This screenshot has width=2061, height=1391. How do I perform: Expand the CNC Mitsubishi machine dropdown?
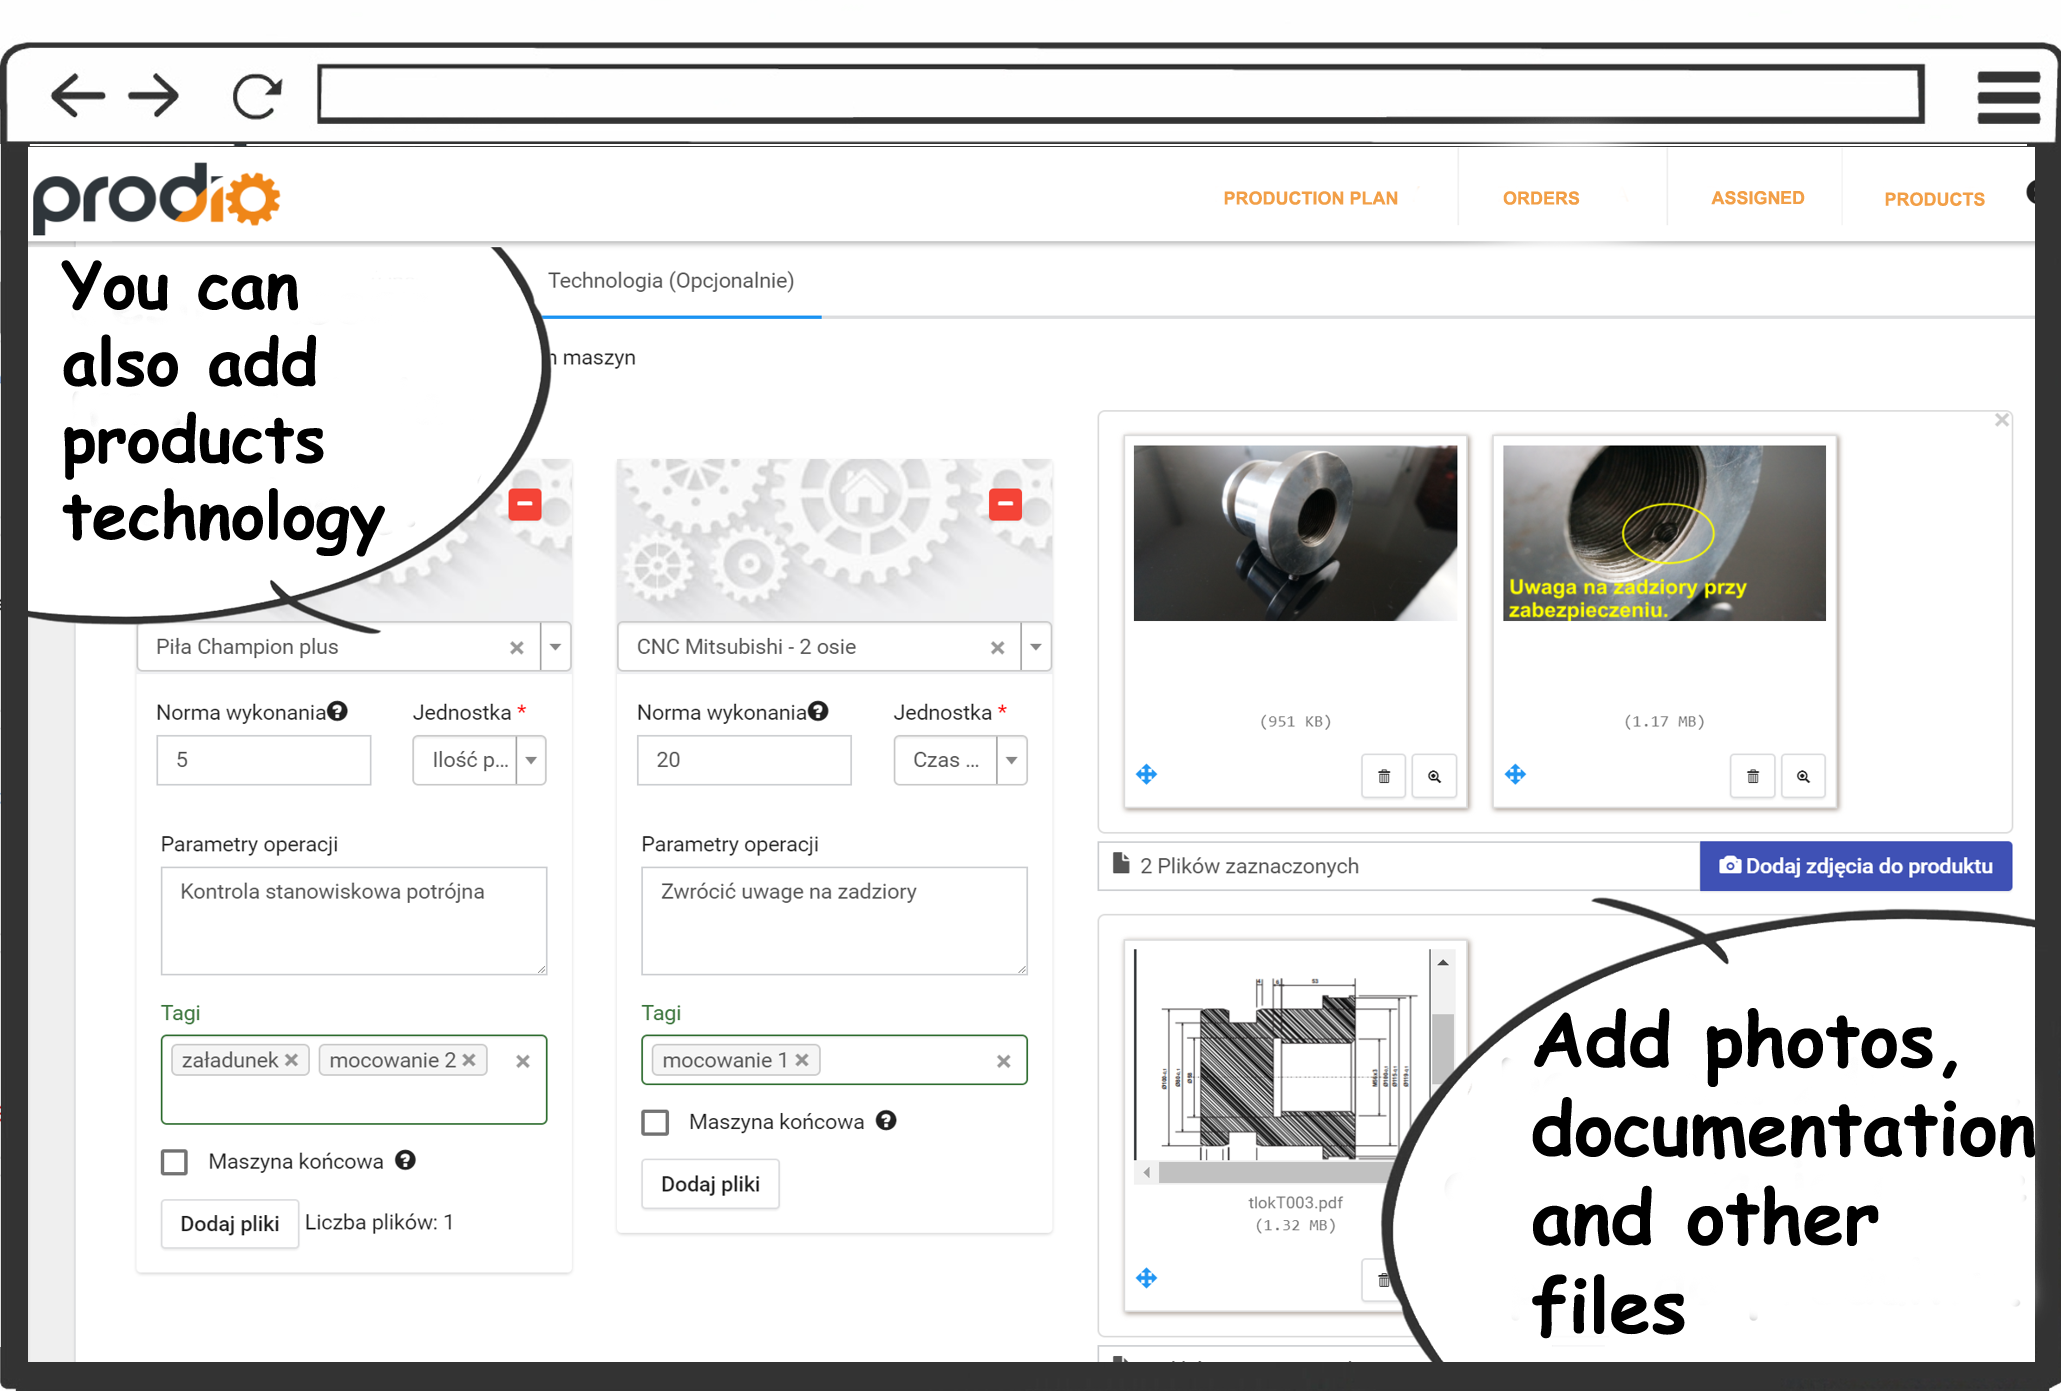pyautogui.click(x=1037, y=647)
